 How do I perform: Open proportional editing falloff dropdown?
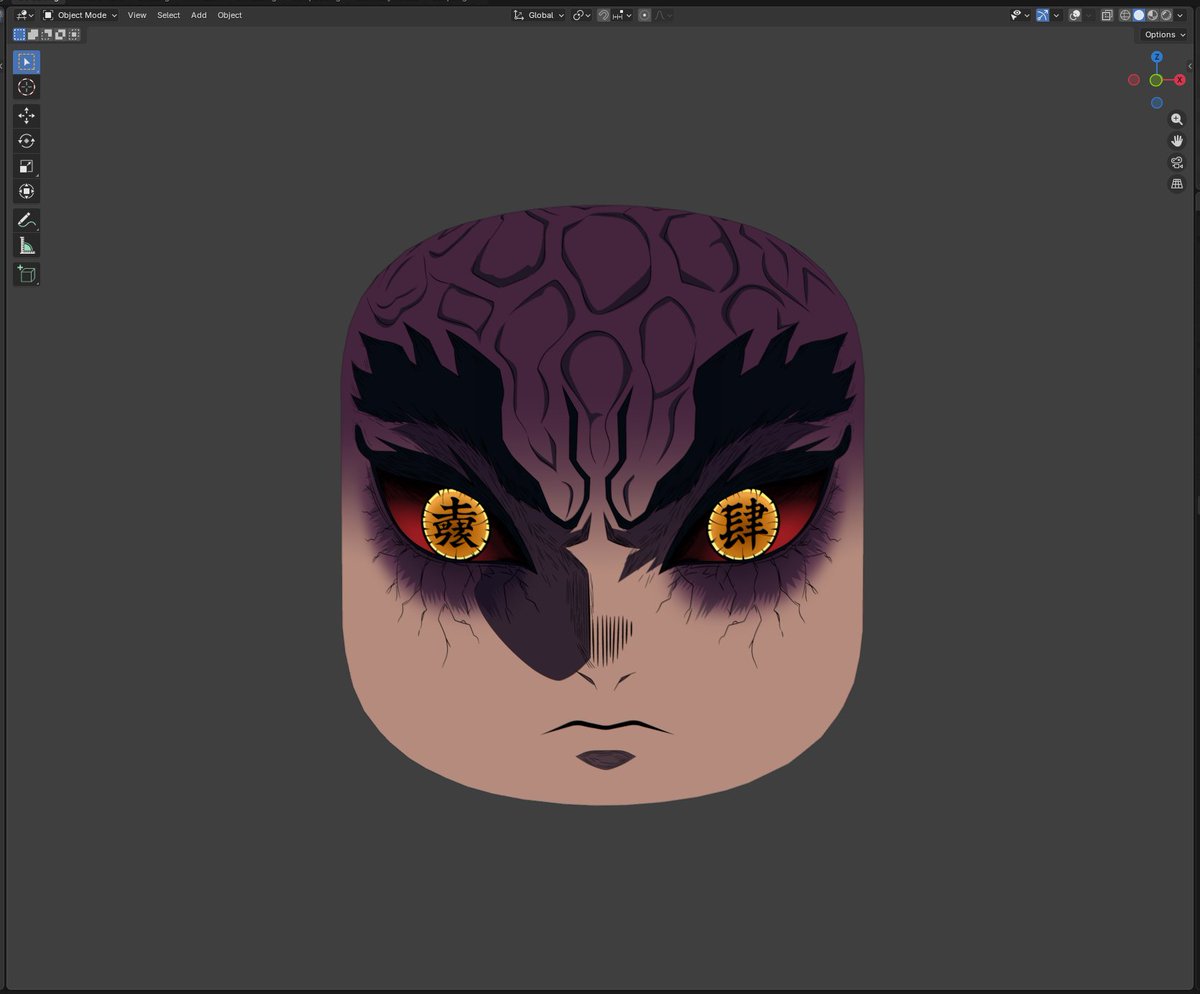click(x=663, y=15)
